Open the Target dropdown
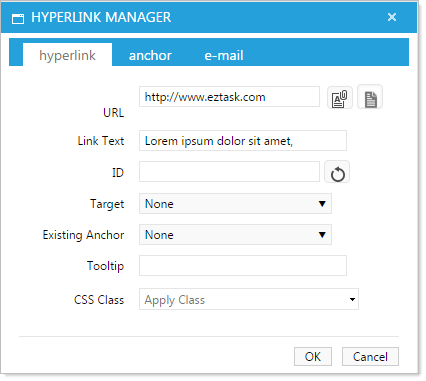Viewport: 426px width, 381px height. click(x=235, y=204)
